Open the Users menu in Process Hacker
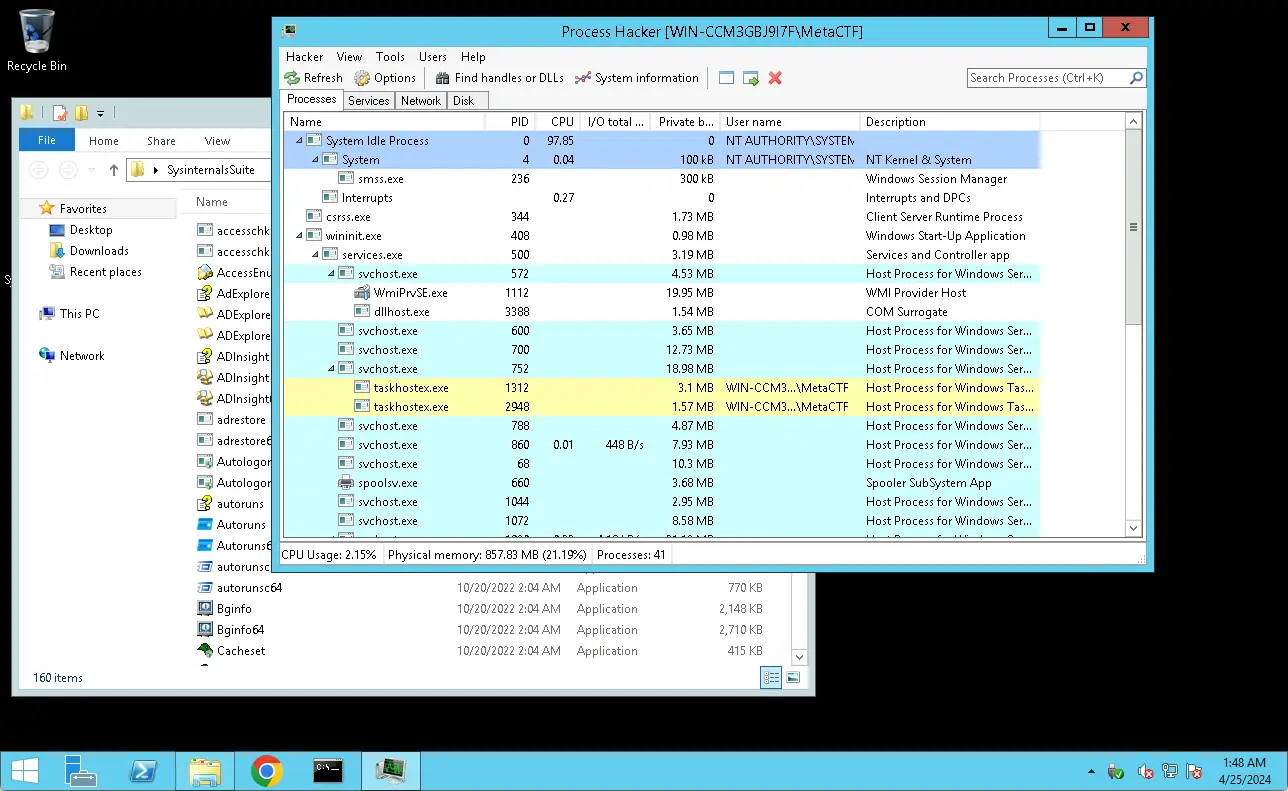 click(x=433, y=57)
